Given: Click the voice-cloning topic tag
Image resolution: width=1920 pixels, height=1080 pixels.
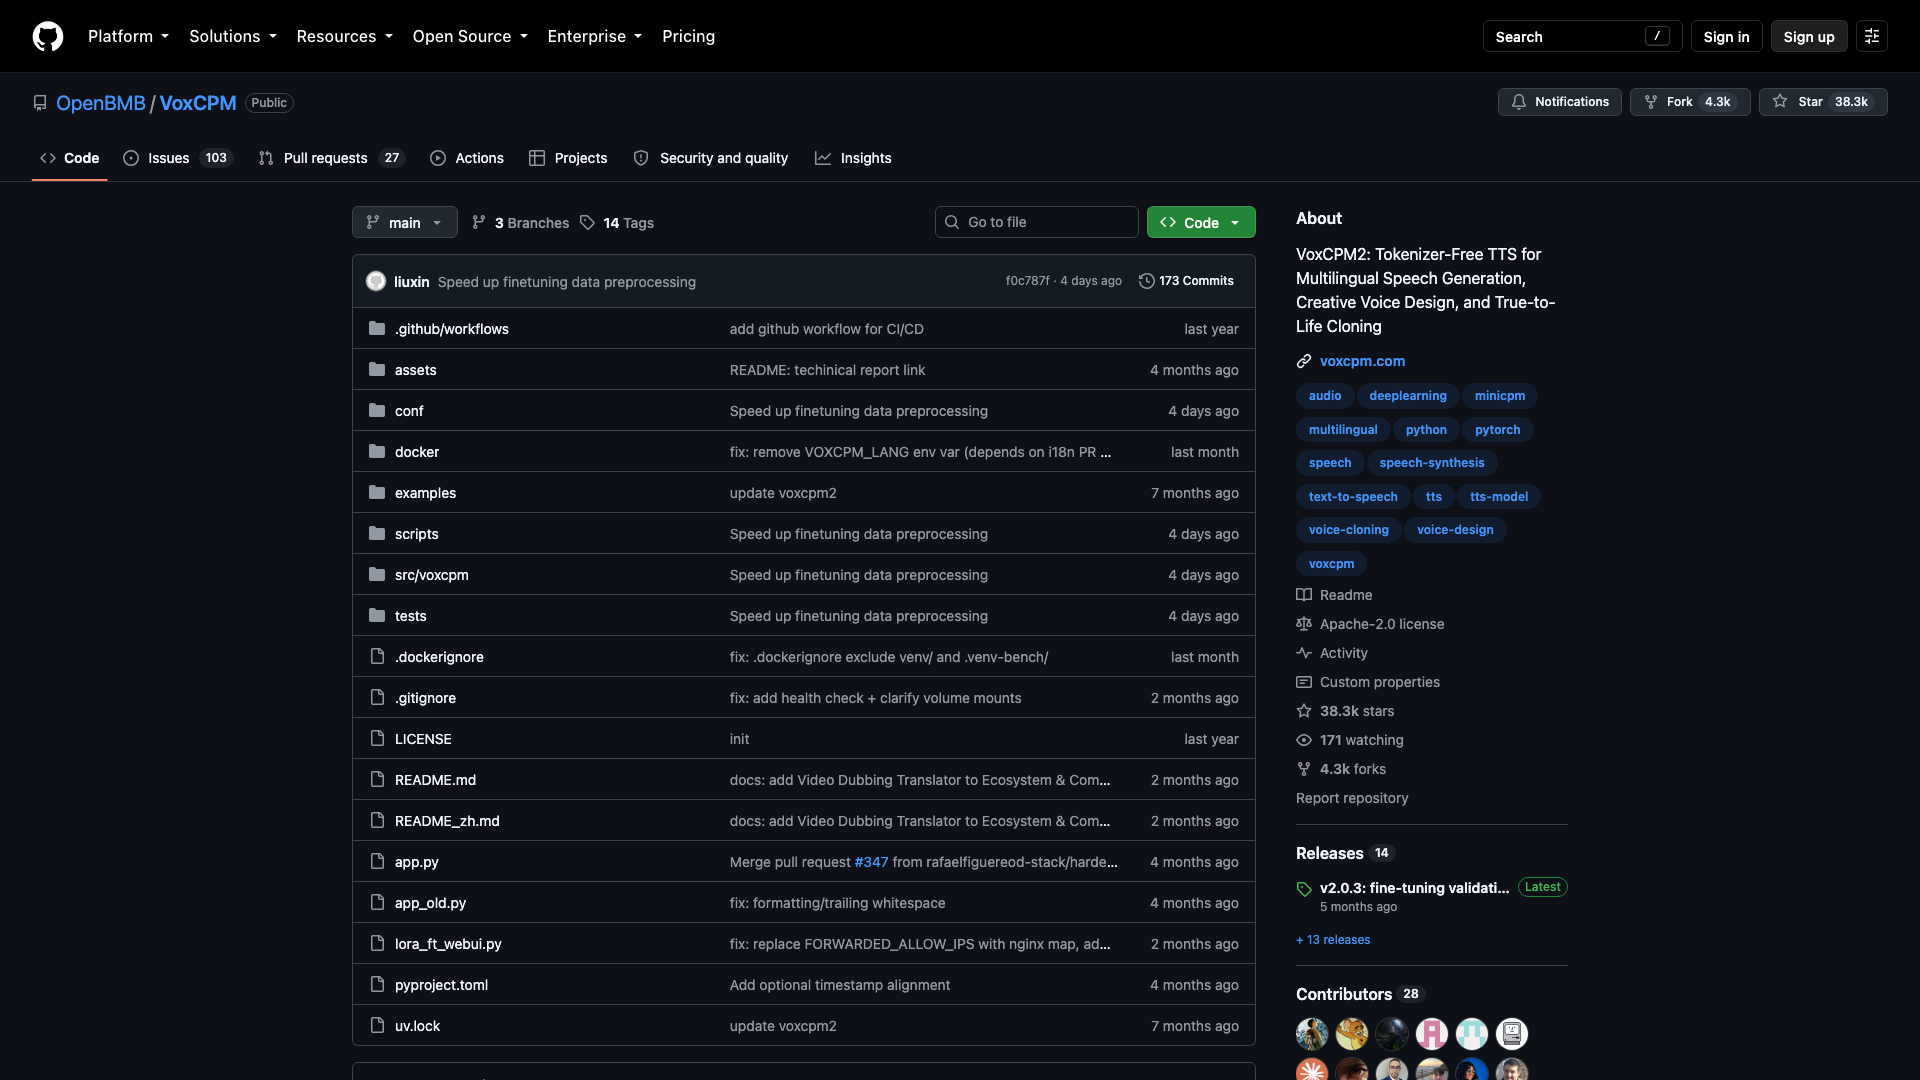Looking at the screenshot, I should pyautogui.click(x=1348, y=530).
